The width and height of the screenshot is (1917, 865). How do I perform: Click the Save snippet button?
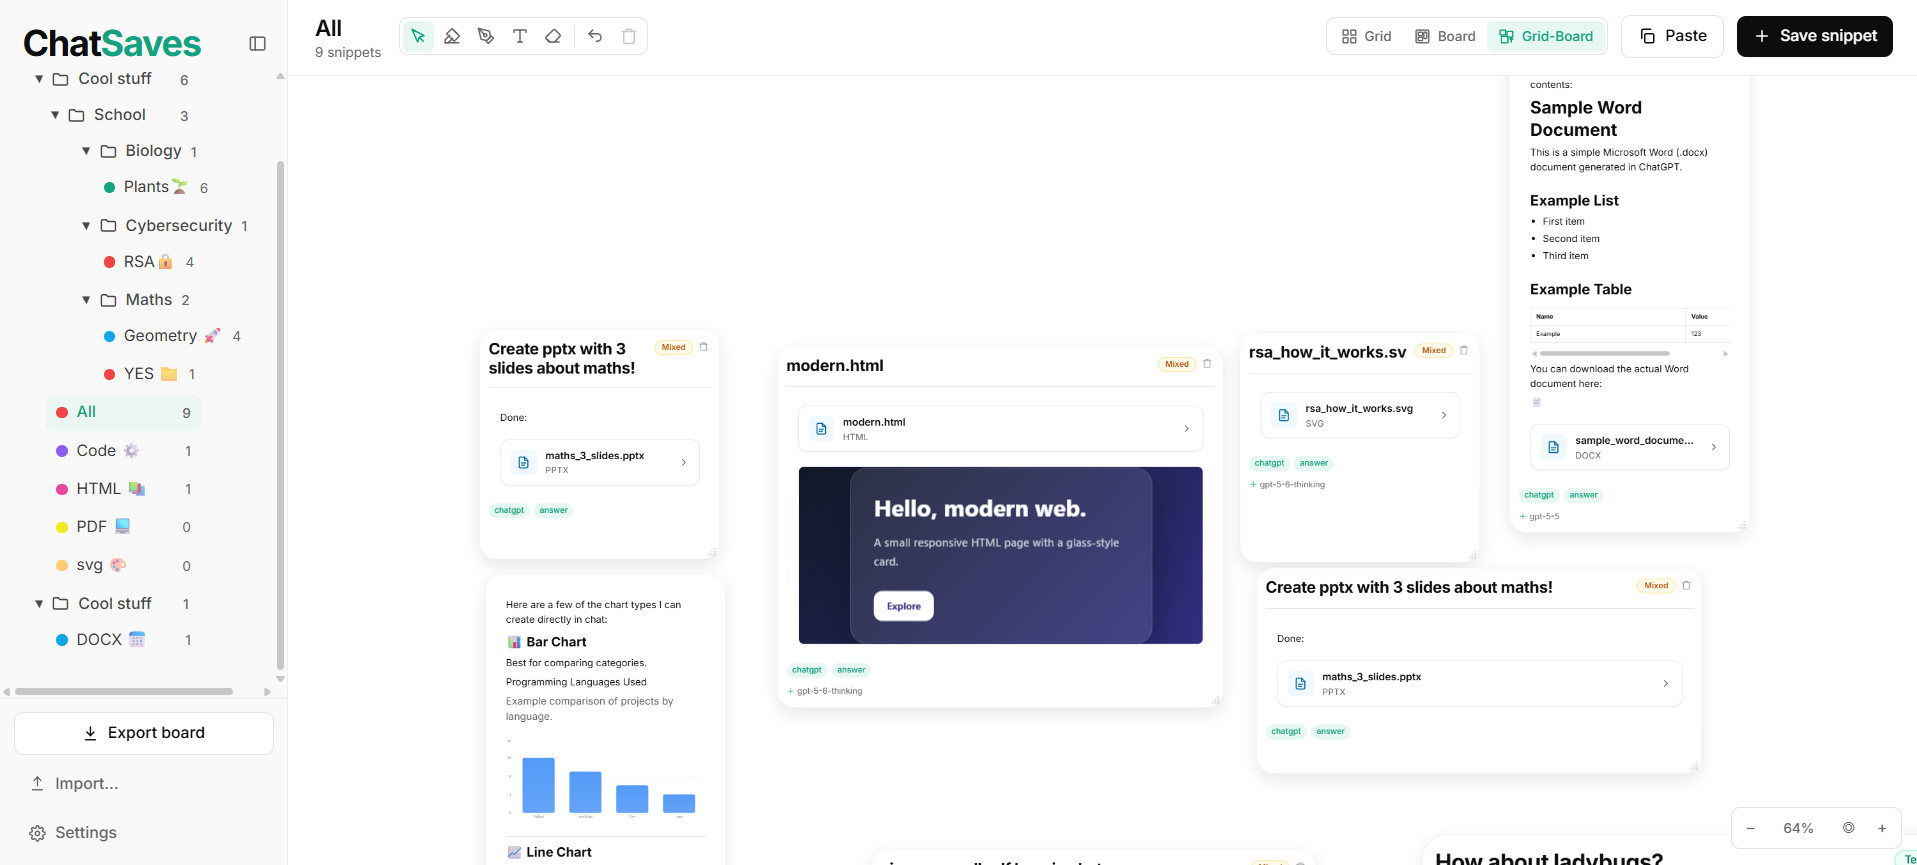(x=1815, y=36)
